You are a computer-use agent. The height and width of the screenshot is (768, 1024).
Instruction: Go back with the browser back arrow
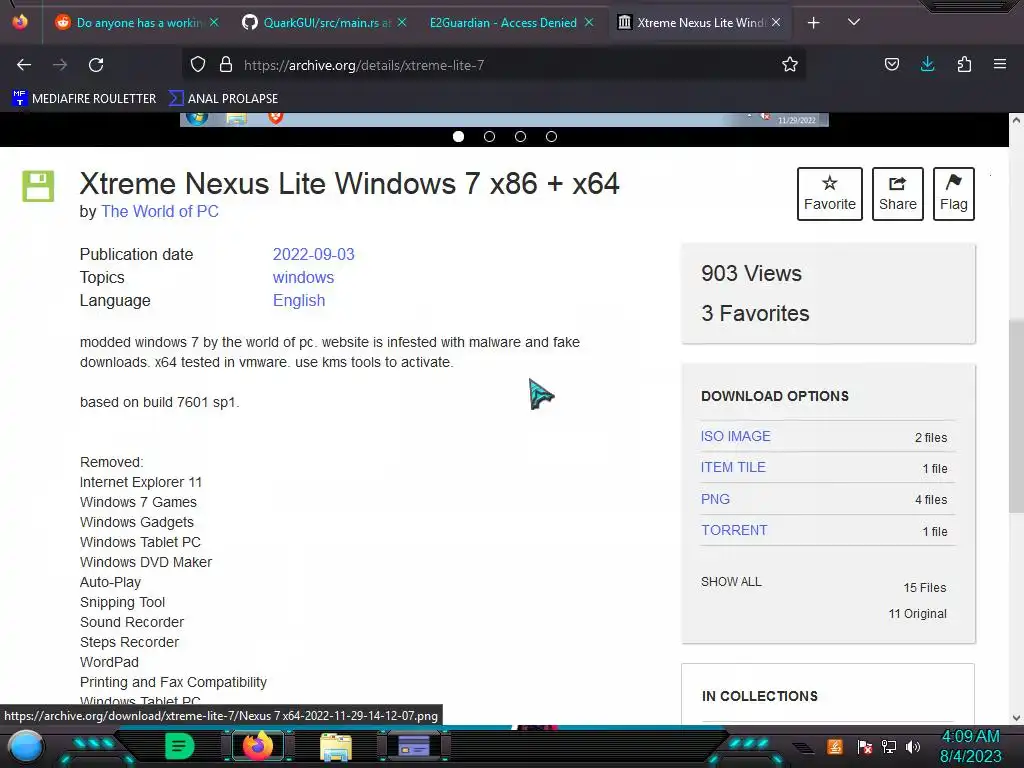coord(24,65)
